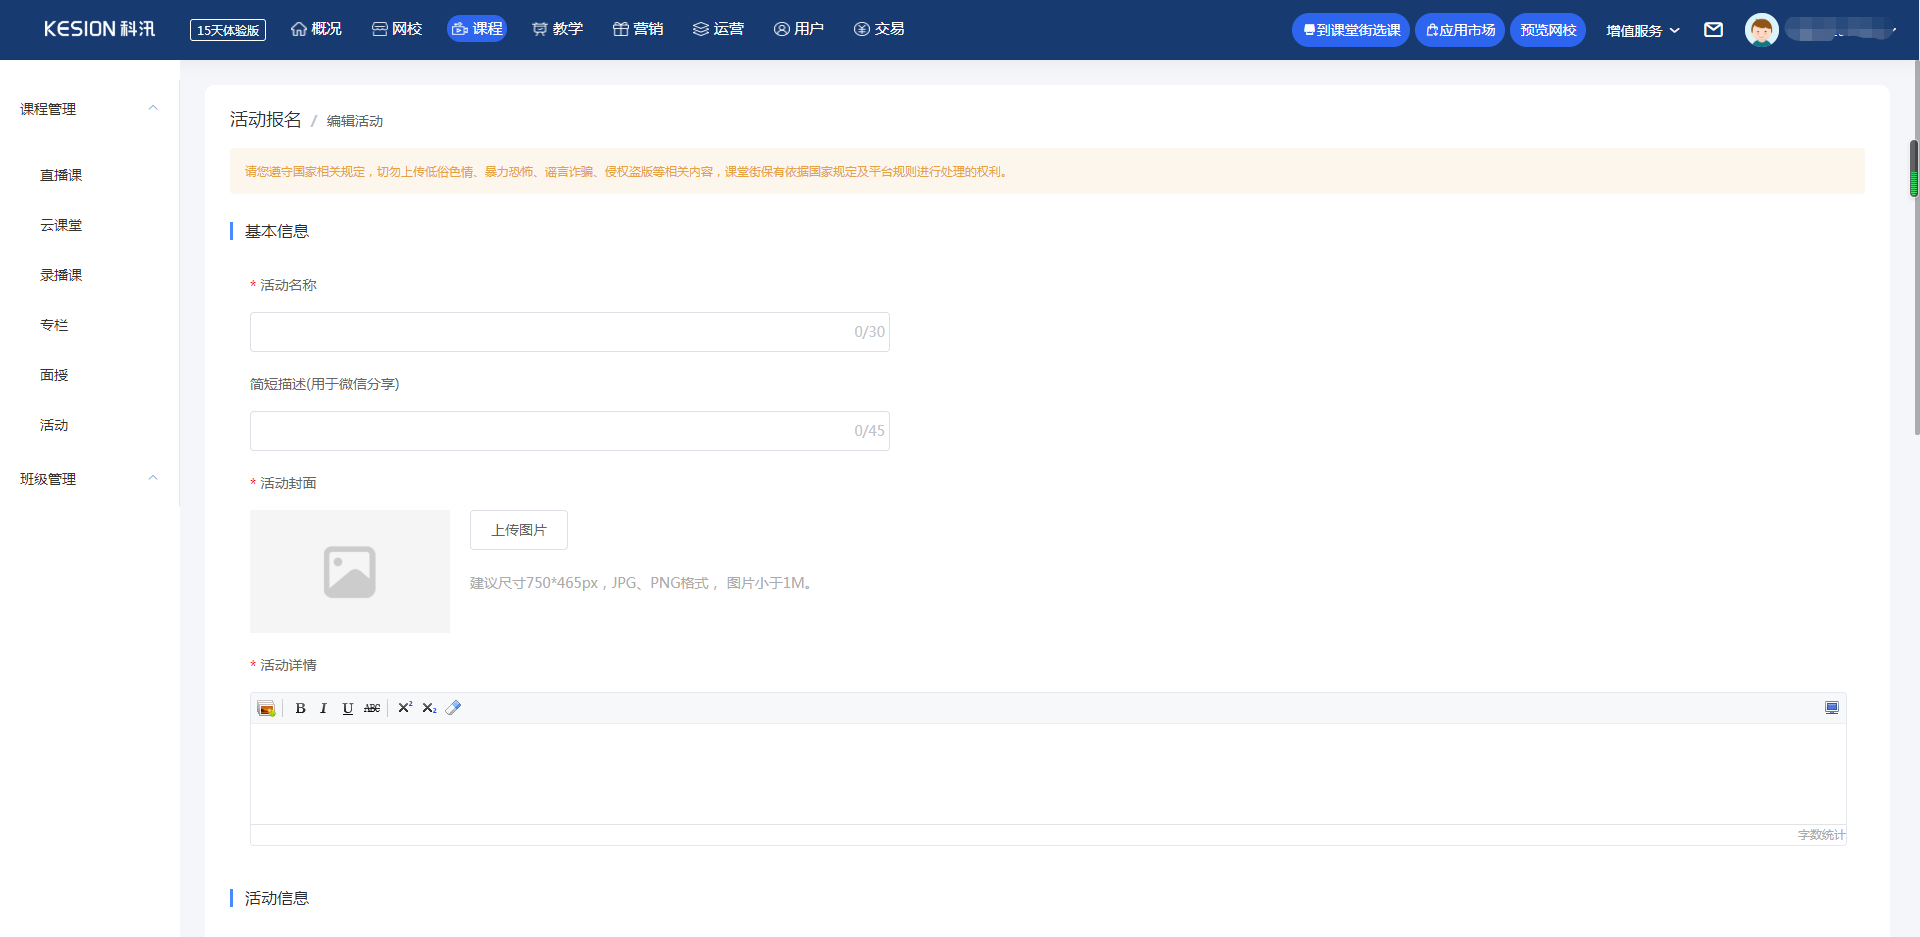Click the 上传图片 button

[518, 530]
